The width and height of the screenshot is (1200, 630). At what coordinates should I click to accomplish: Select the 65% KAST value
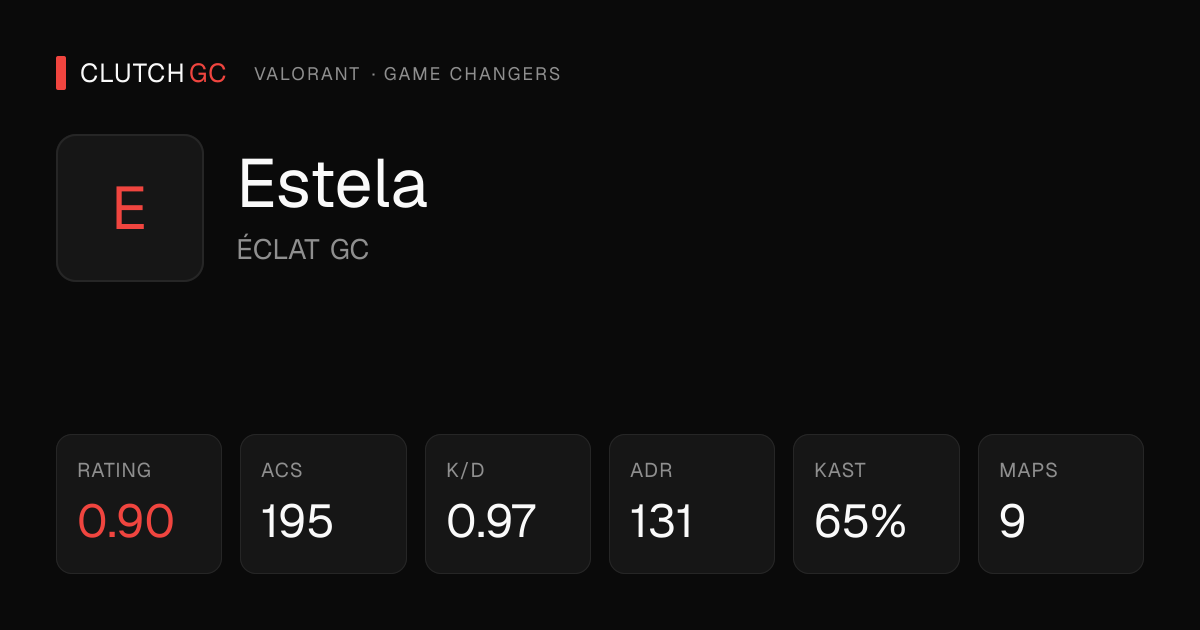pyautogui.click(x=861, y=521)
